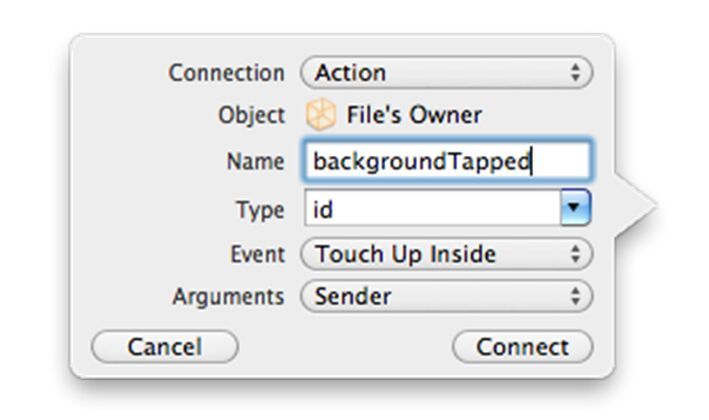Open the Event popup showing Touch Up Inside
This screenshot has width=709, height=420.
446,254
